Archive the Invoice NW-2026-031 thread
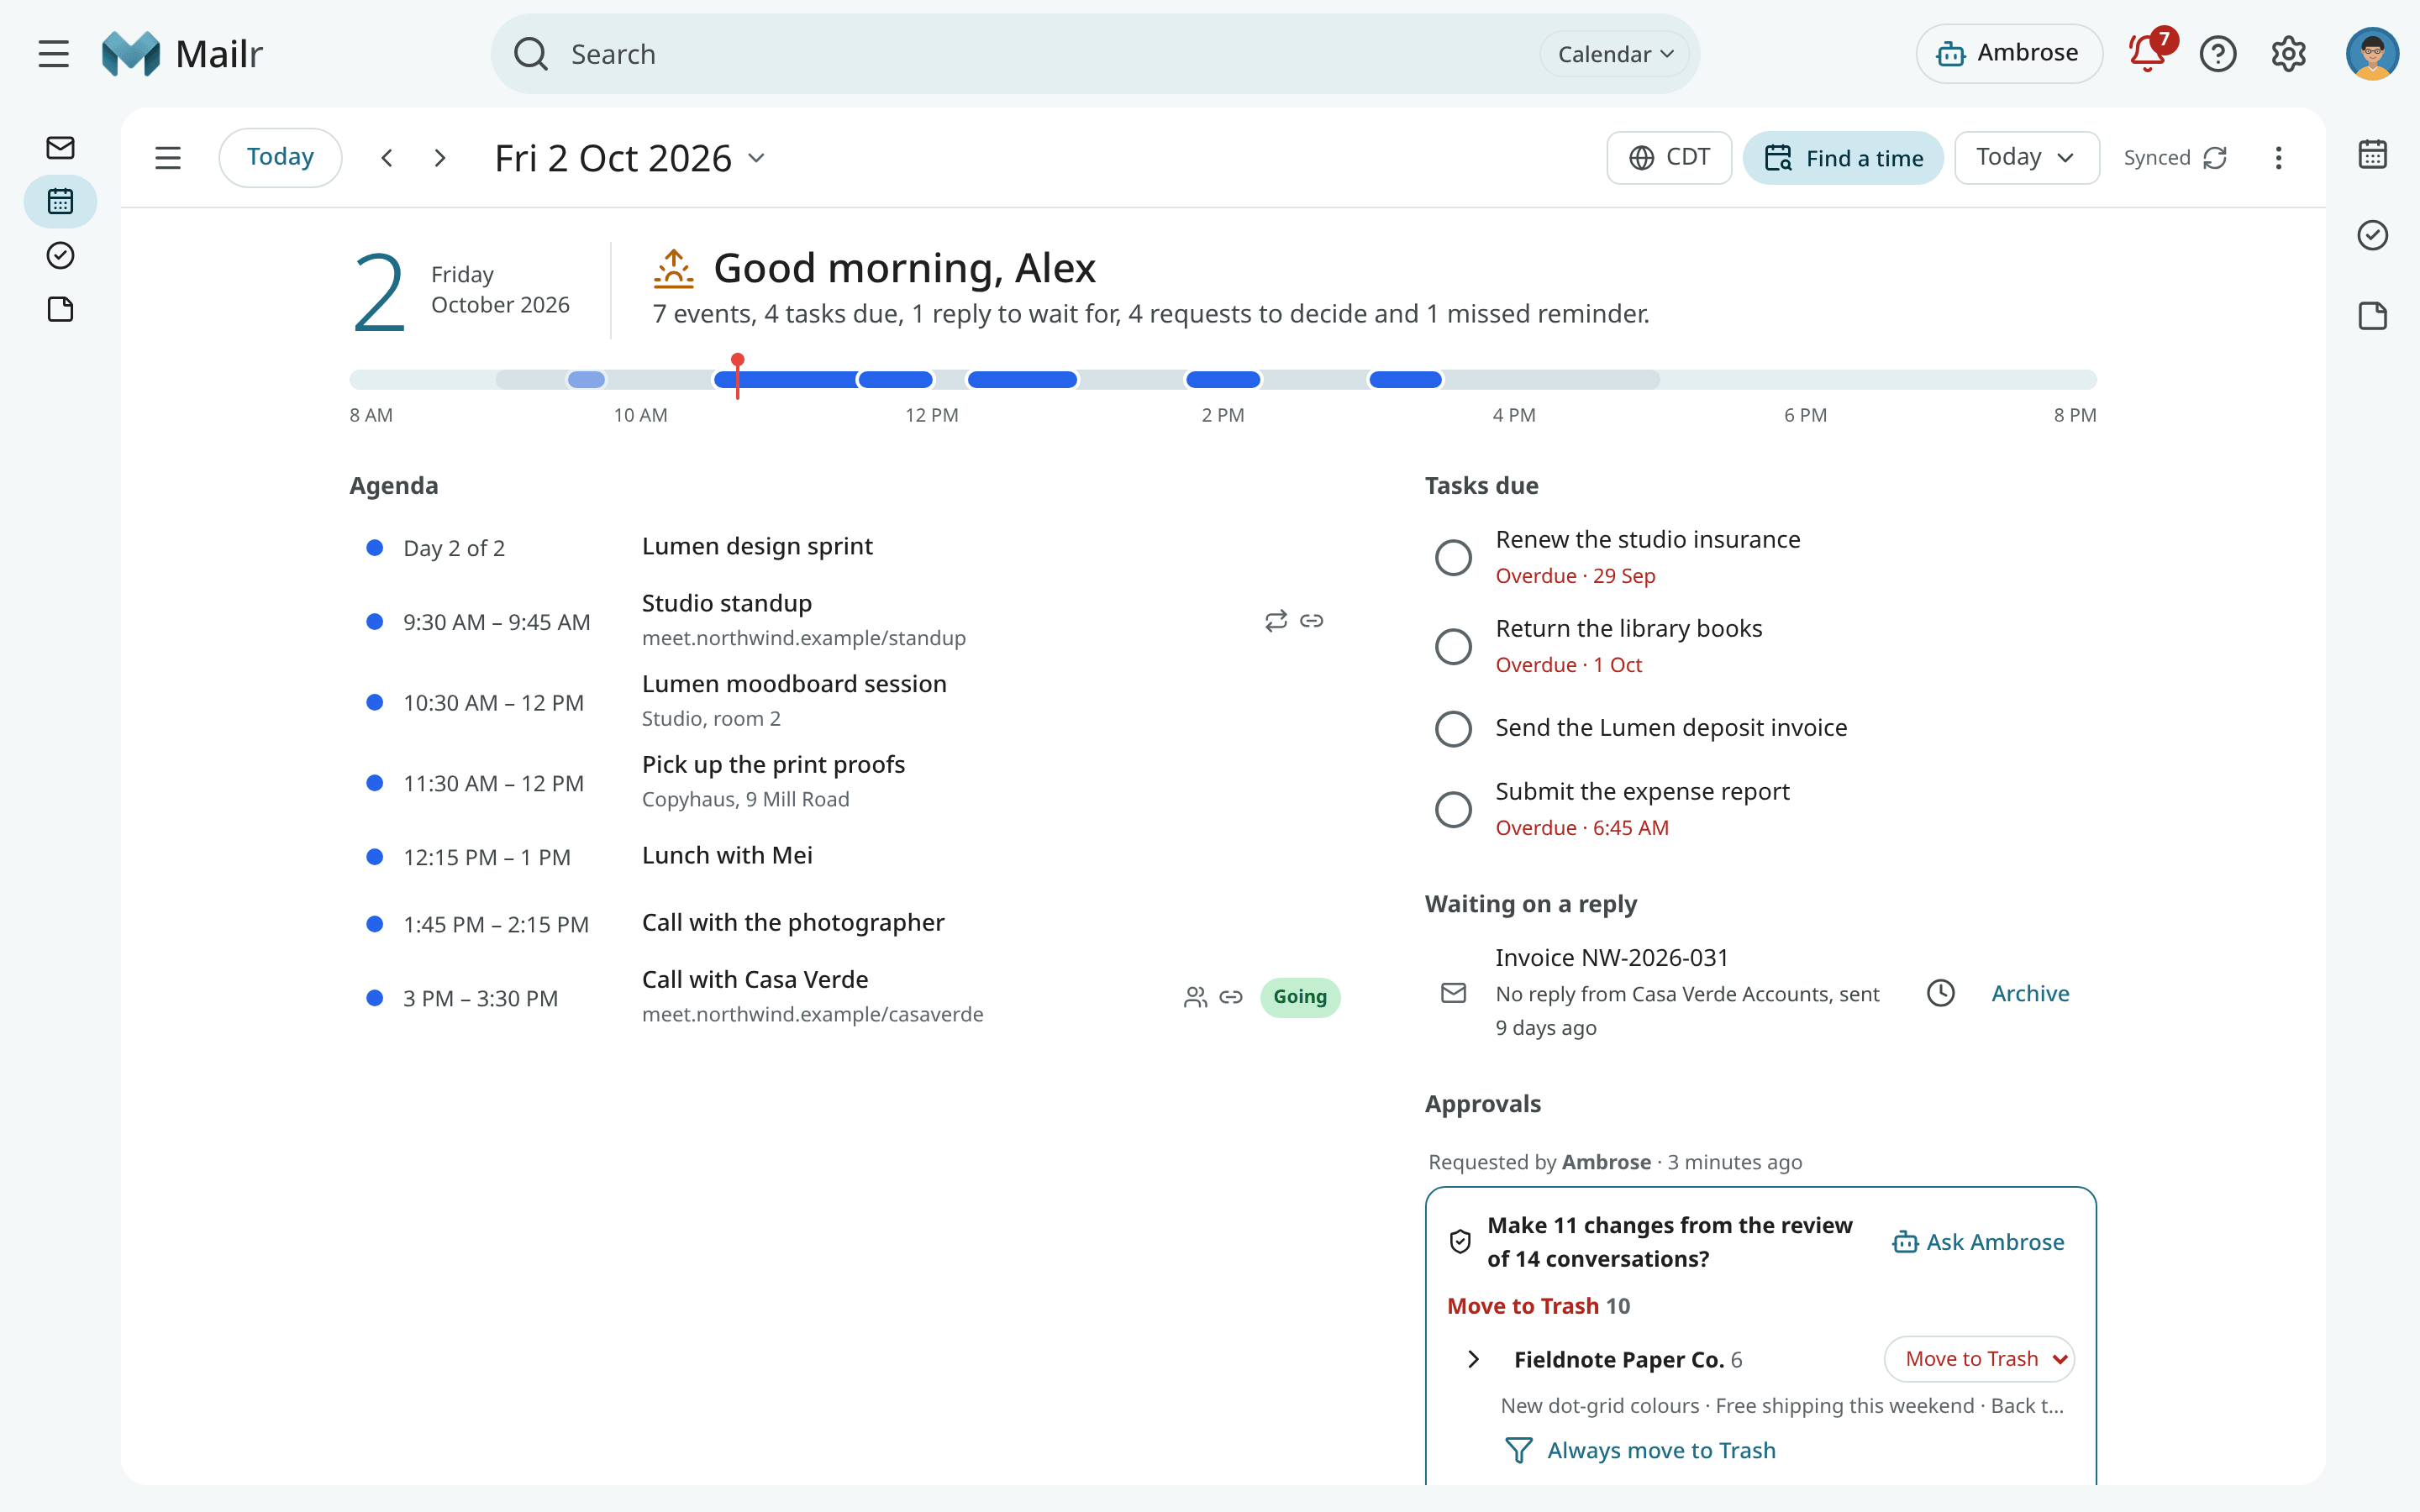The height and width of the screenshot is (1512, 2420). coord(2030,993)
